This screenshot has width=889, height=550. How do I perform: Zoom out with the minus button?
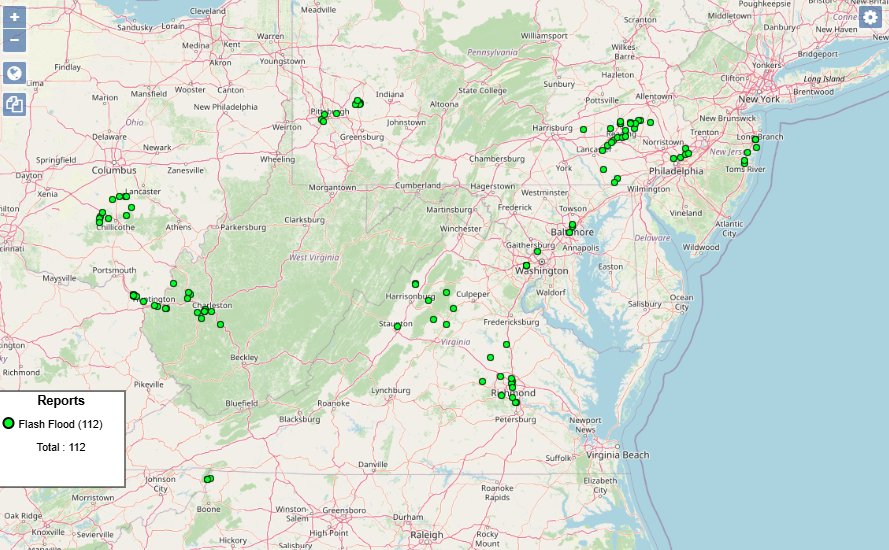click(14, 41)
